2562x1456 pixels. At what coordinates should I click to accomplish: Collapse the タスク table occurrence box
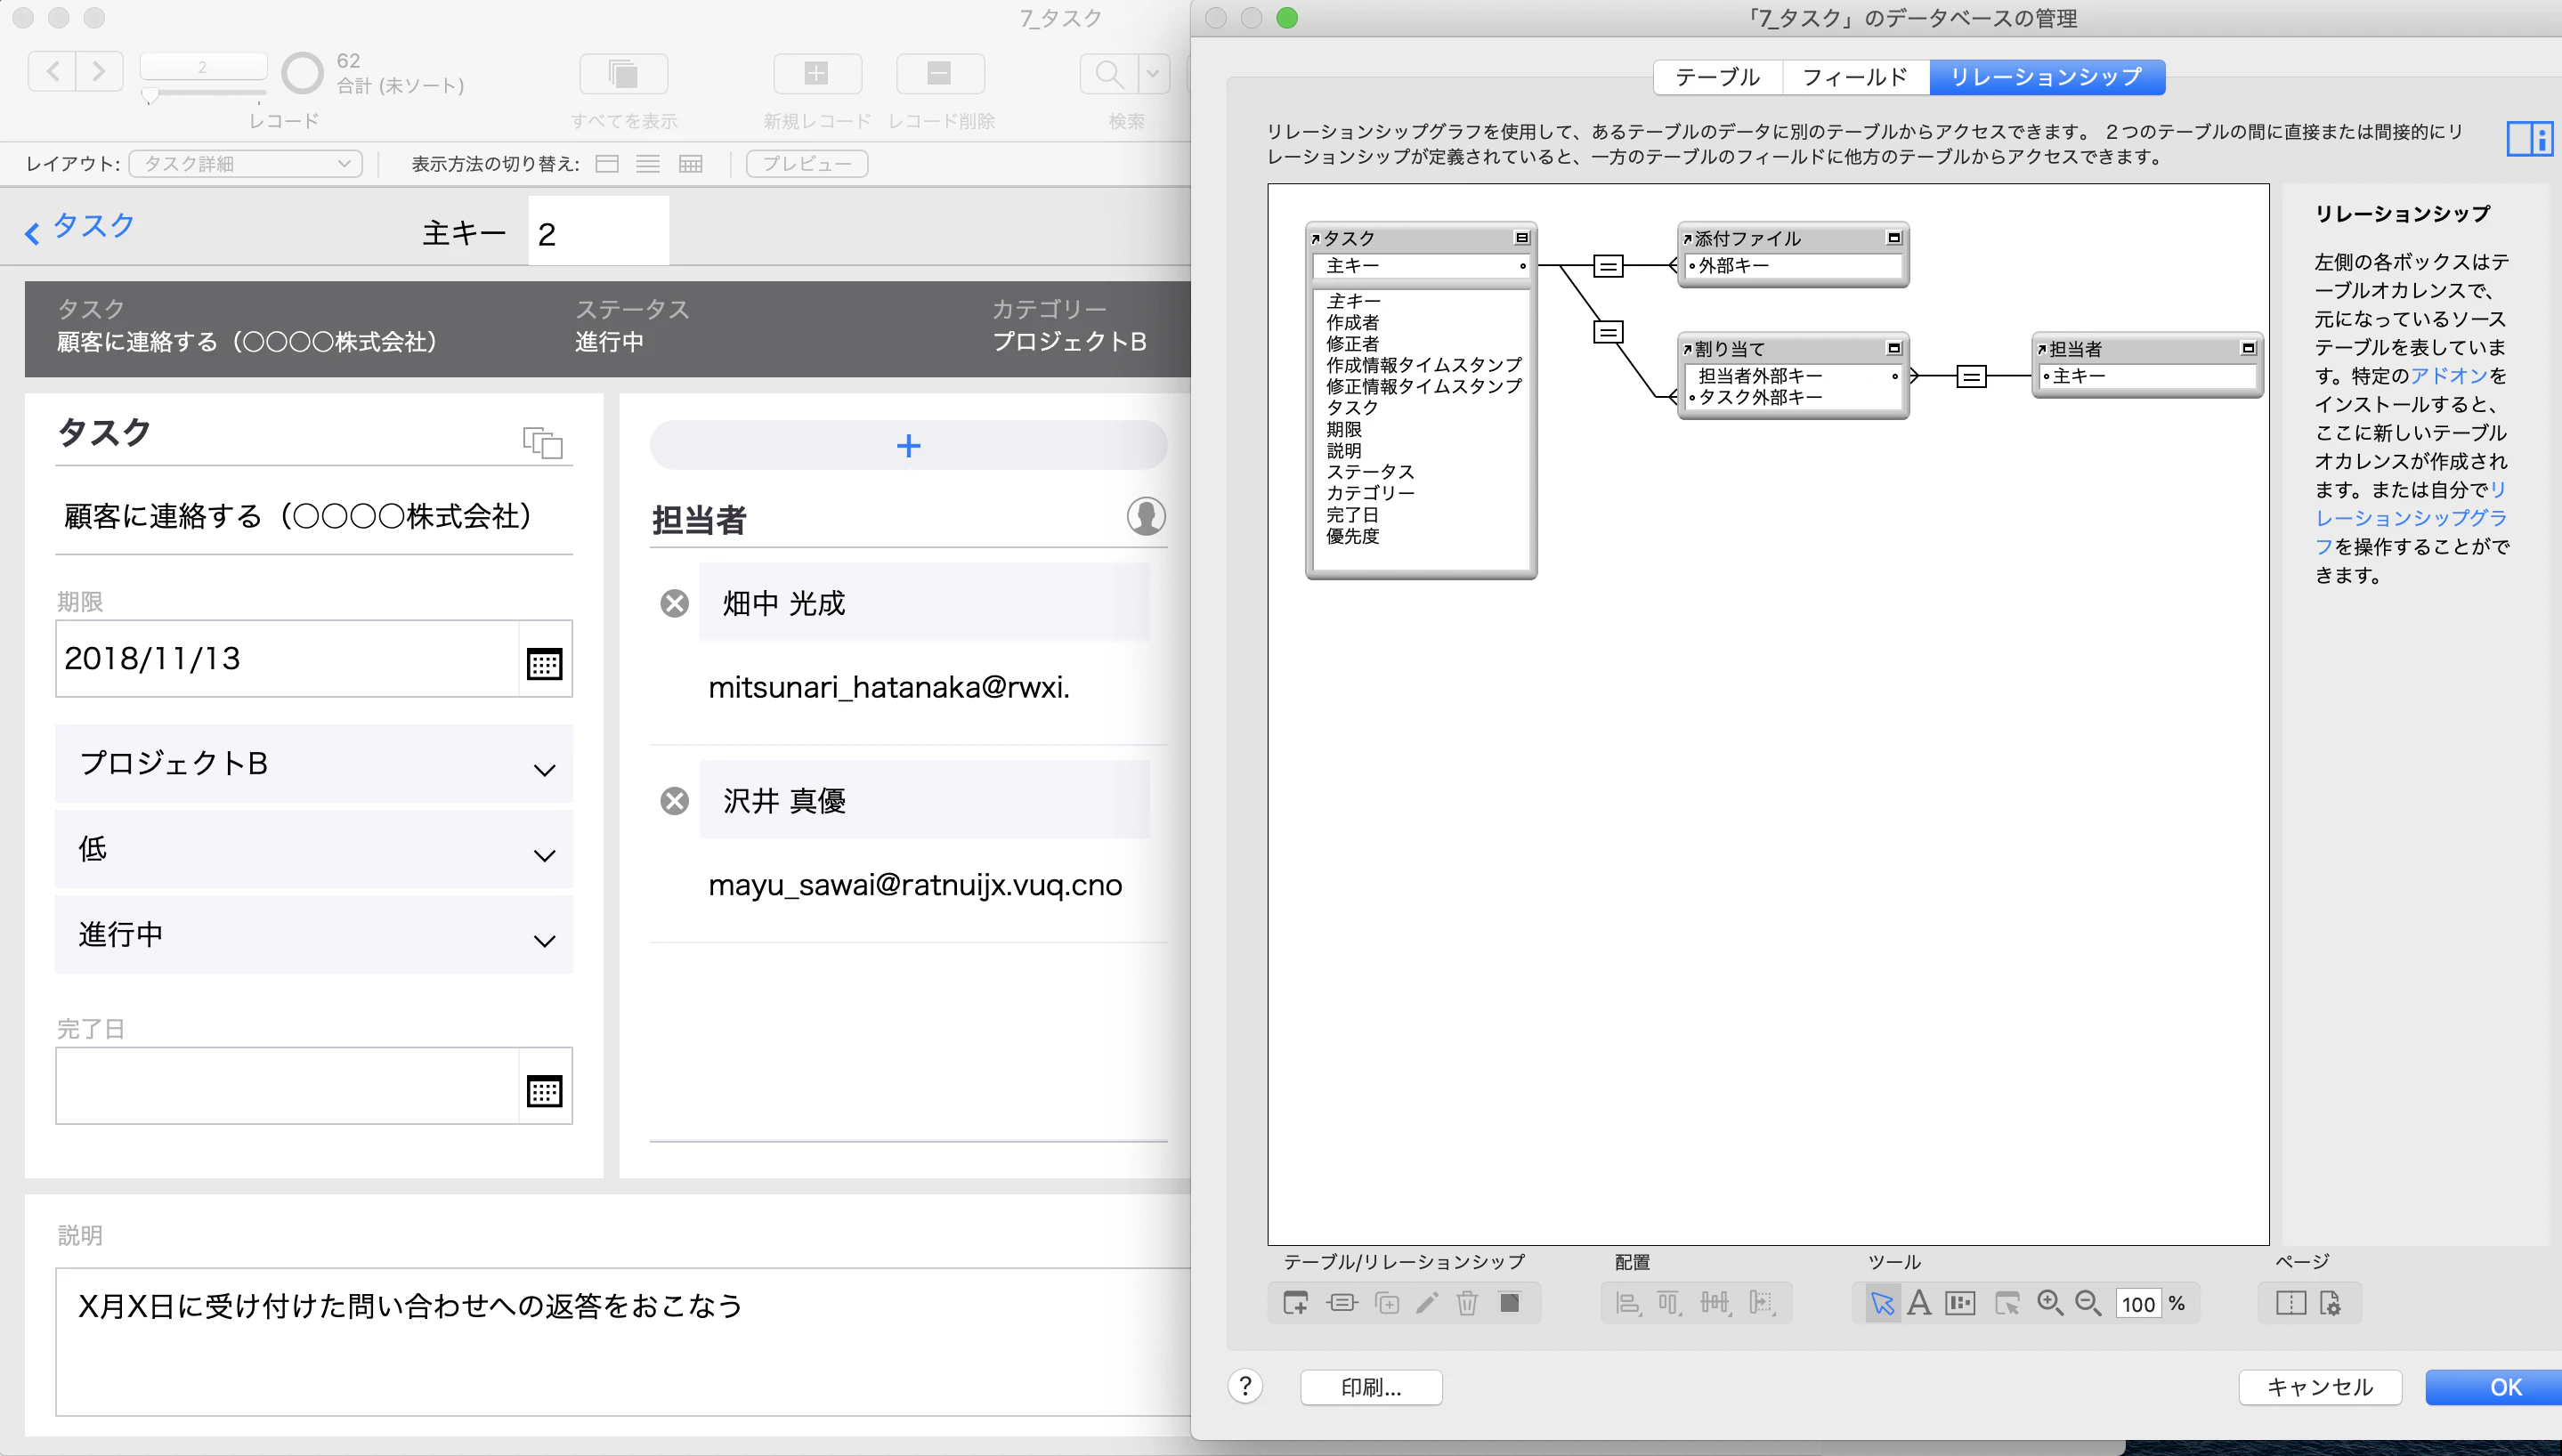click(1522, 238)
